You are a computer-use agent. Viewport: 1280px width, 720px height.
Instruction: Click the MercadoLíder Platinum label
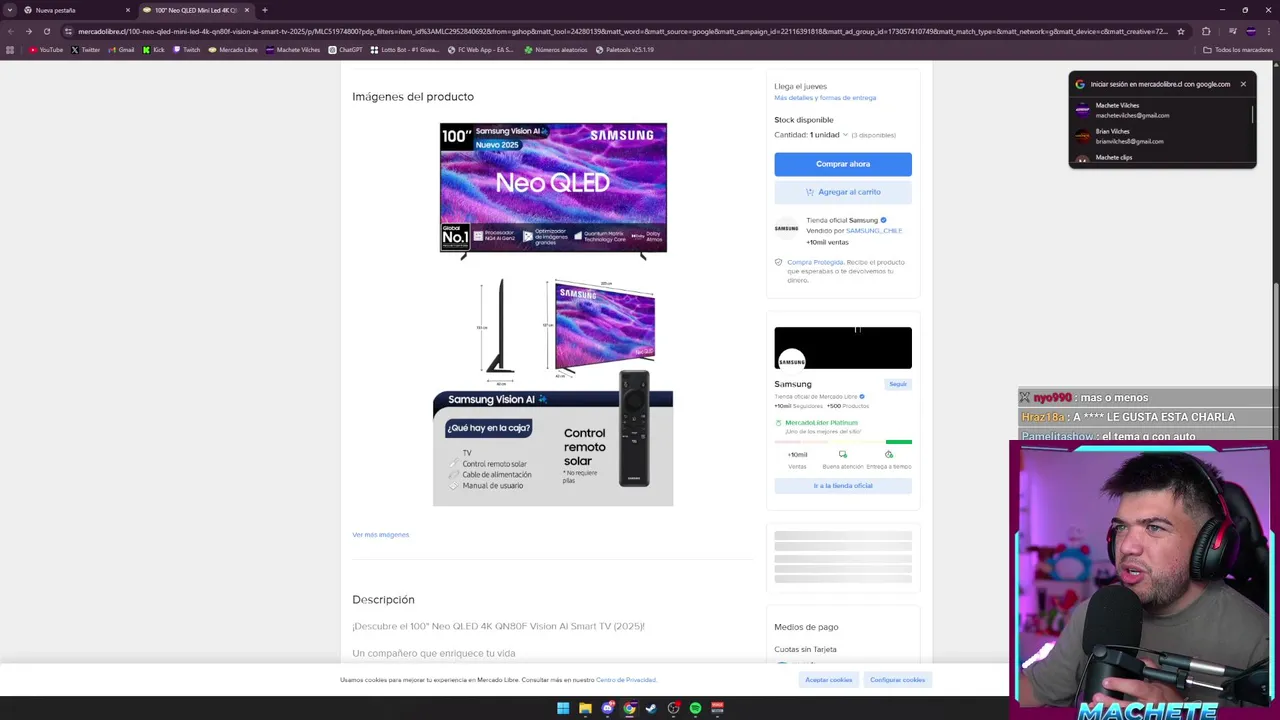(821, 423)
